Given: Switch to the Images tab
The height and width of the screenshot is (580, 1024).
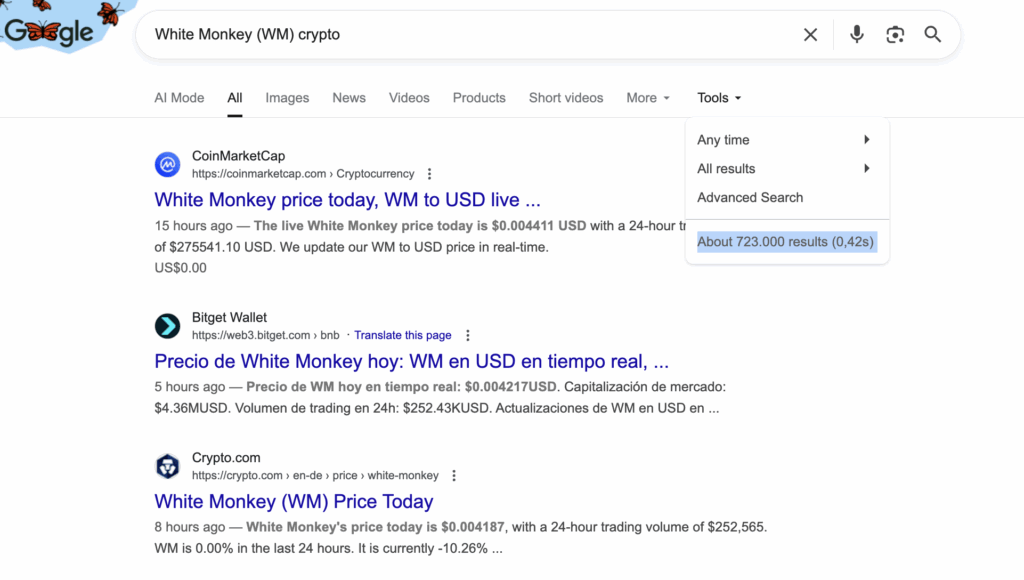Looking at the screenshot, I should click(x=287, y=98).
